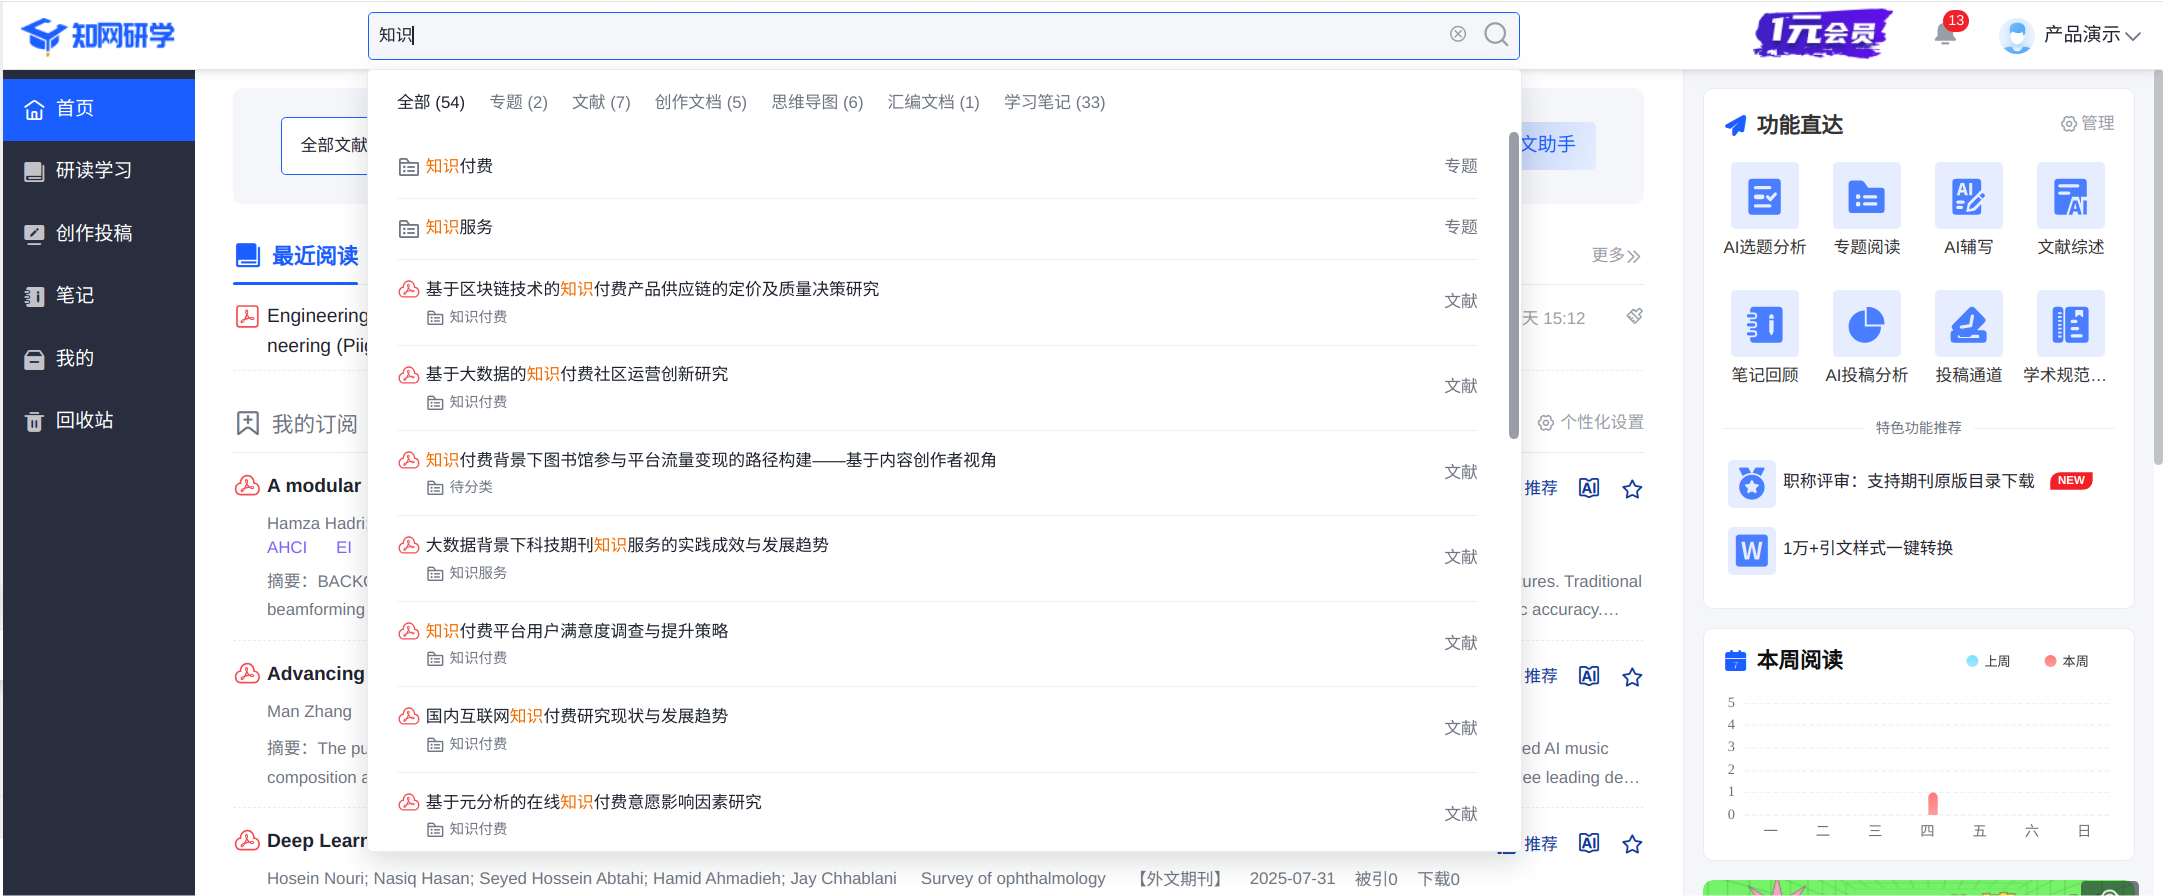Screen dimensions: 2163x896
Task: Clear the search box text
Action: pyautogui.click(x=1458, y=34)
